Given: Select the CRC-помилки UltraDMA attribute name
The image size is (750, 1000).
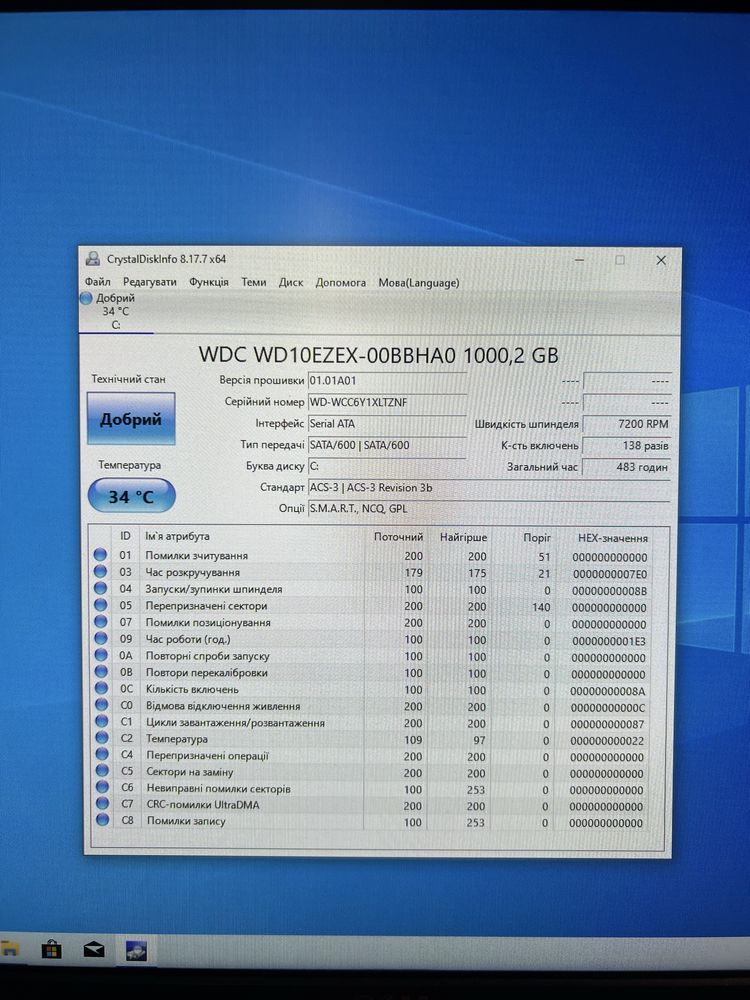Looking at the screenshot, I should point(203,805).
